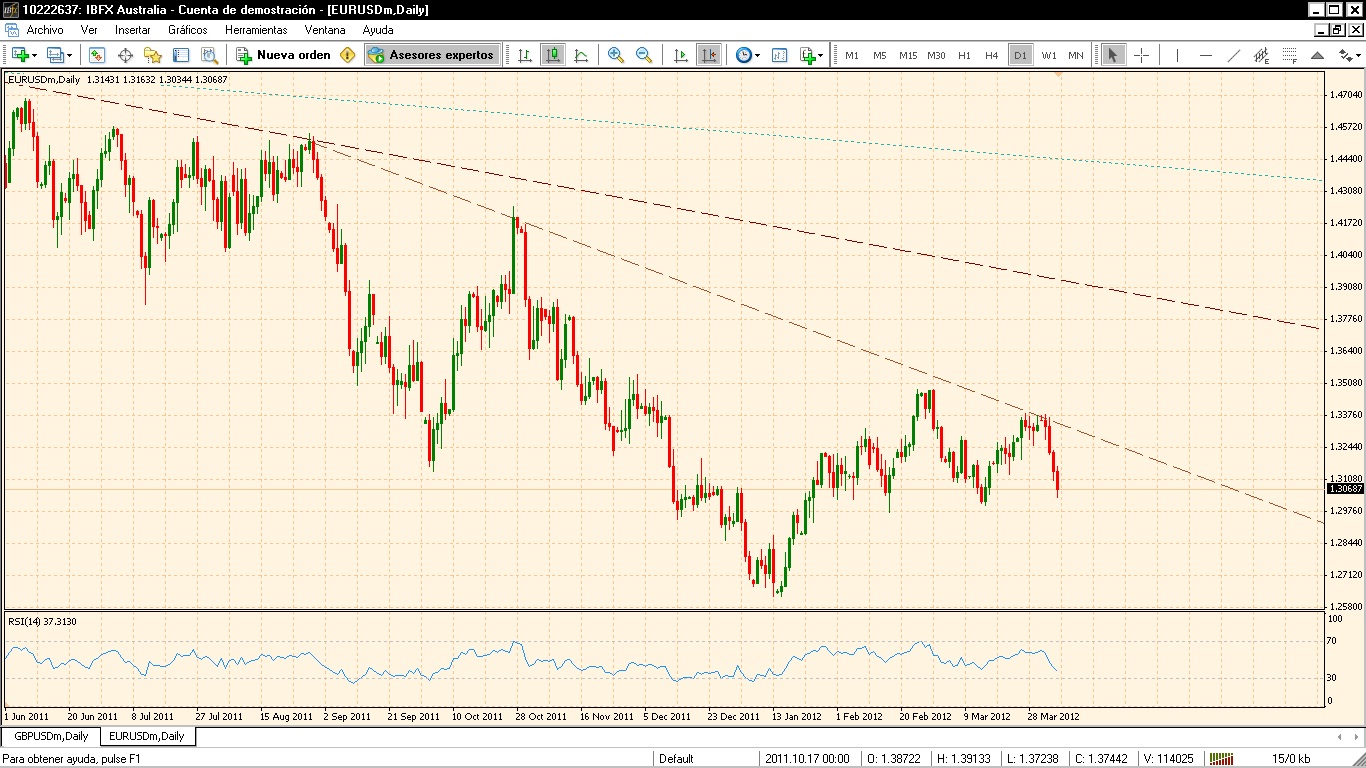
Task: Set timeframe to W1
Action: 1049,55
